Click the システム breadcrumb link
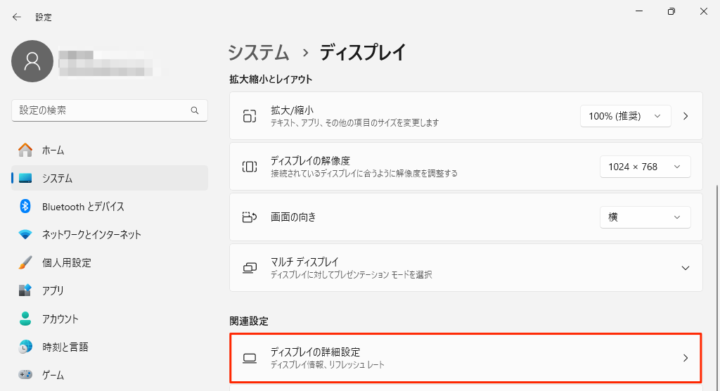Viewport: 720px width, 391px height. pyautogui.click(x=259, y=52)
